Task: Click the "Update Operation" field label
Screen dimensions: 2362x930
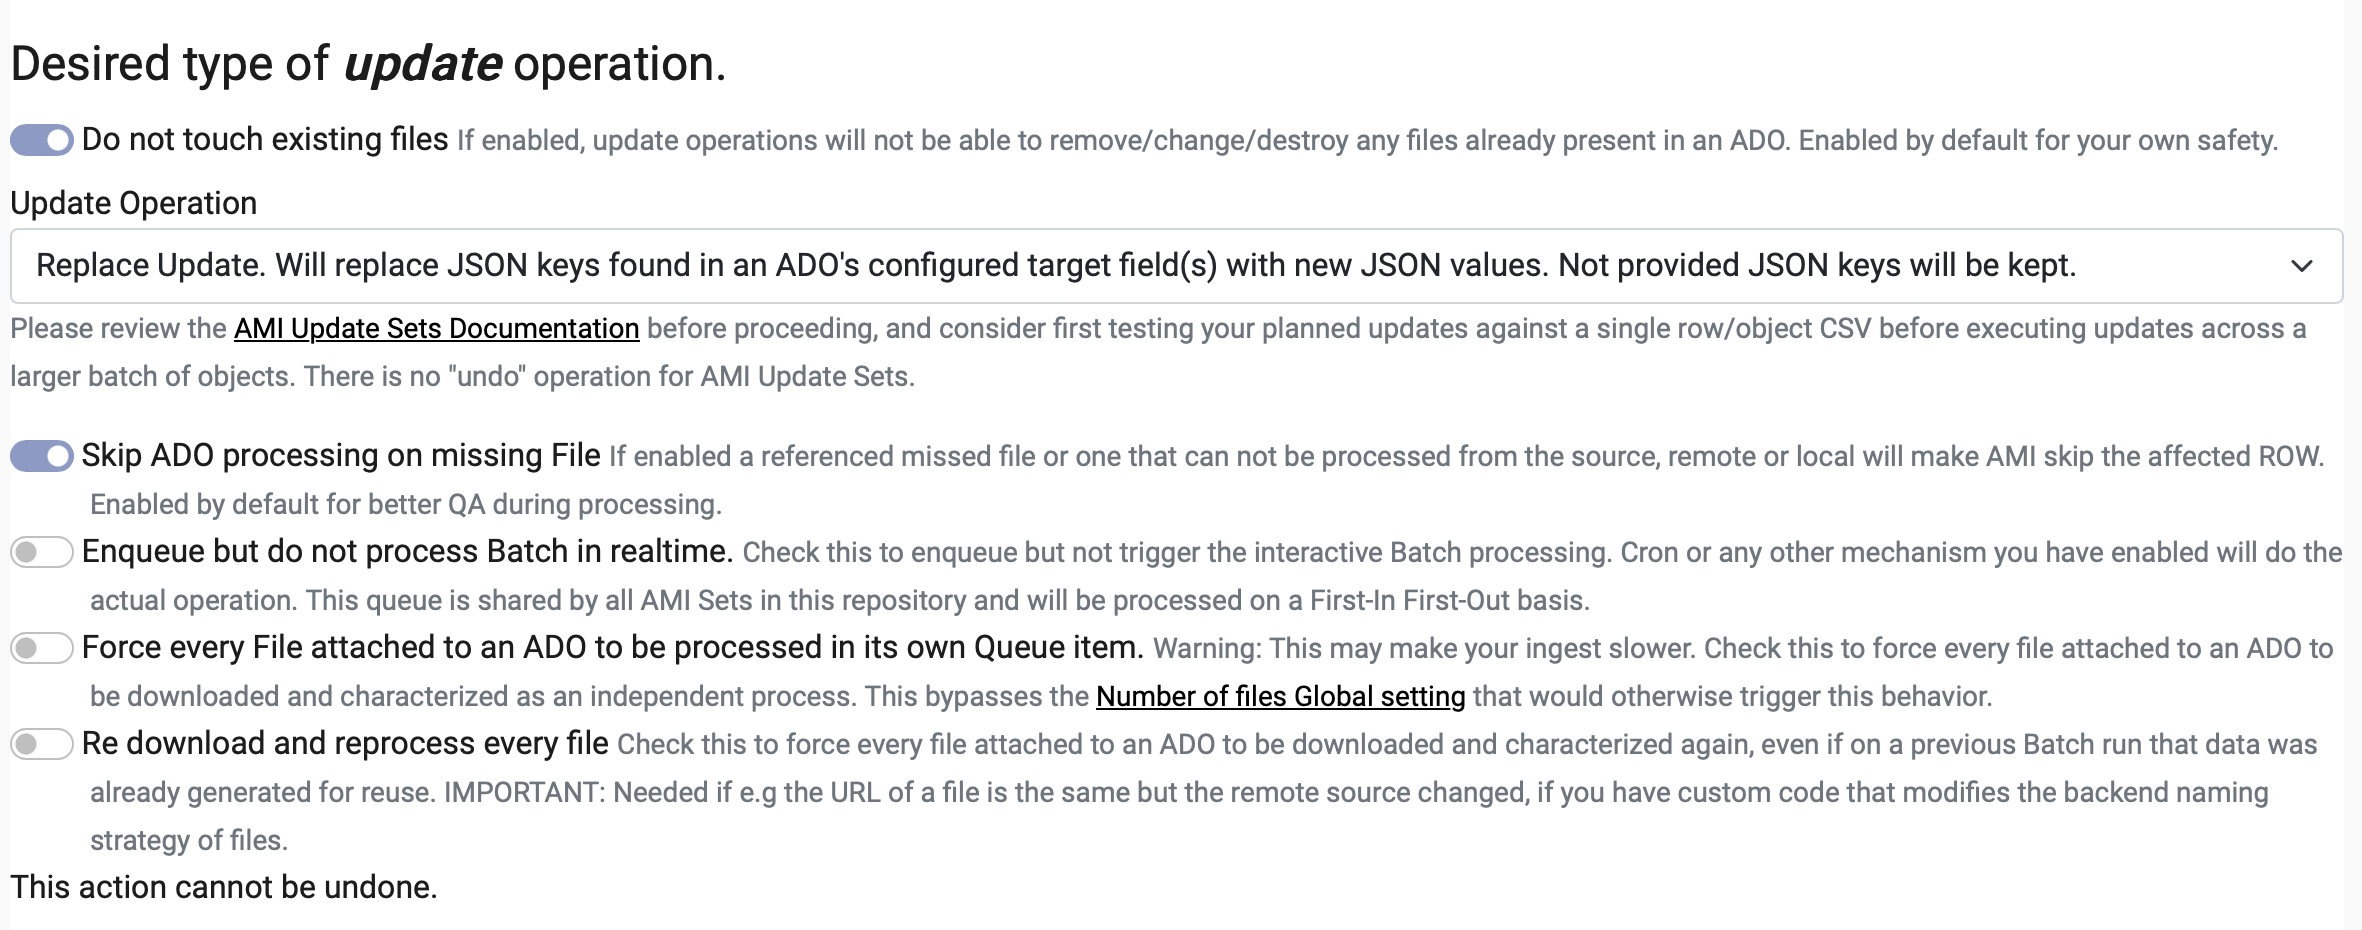Action: point(133,203)
